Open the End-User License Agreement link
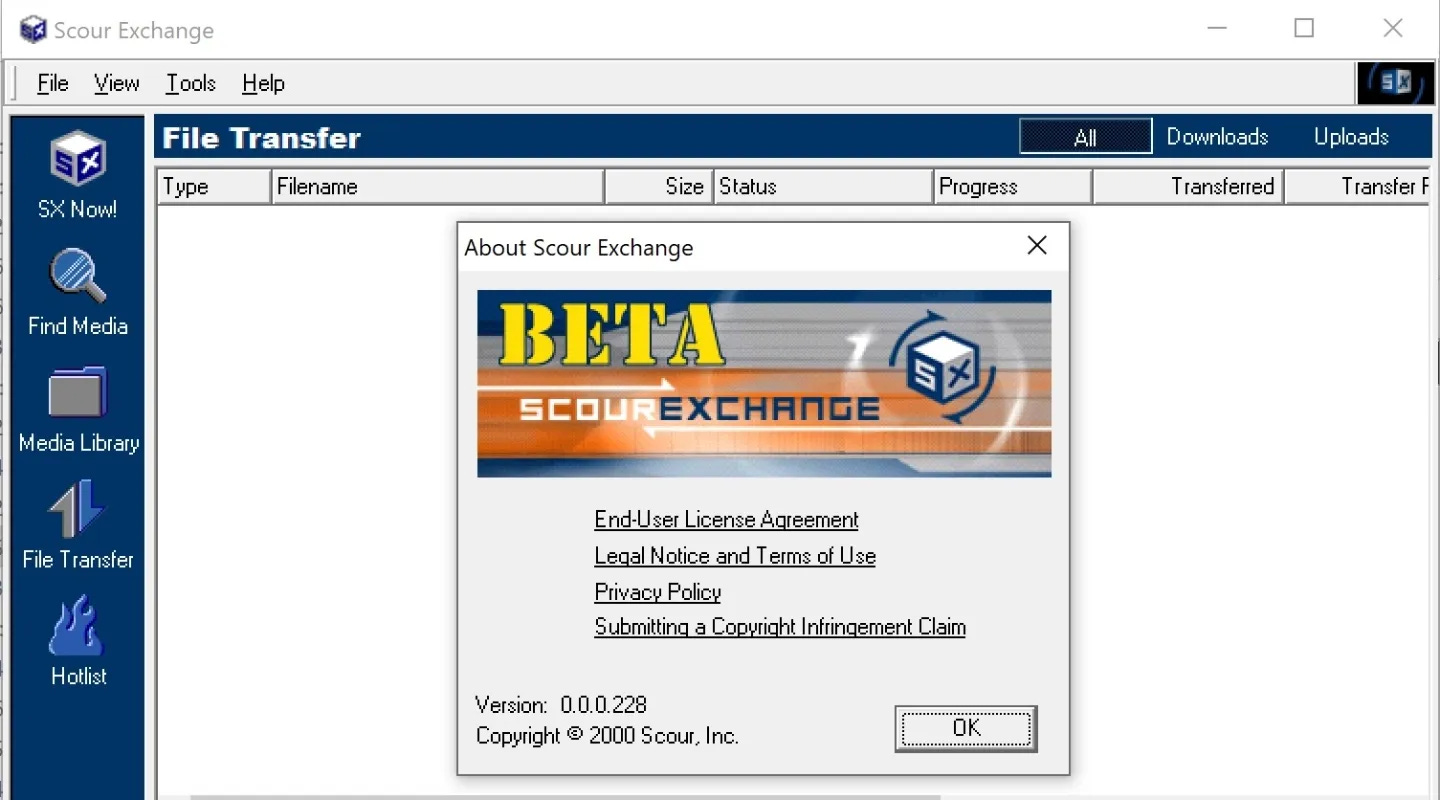Image resolution: width=1440 pixels, height=800 pixels. 726,520
